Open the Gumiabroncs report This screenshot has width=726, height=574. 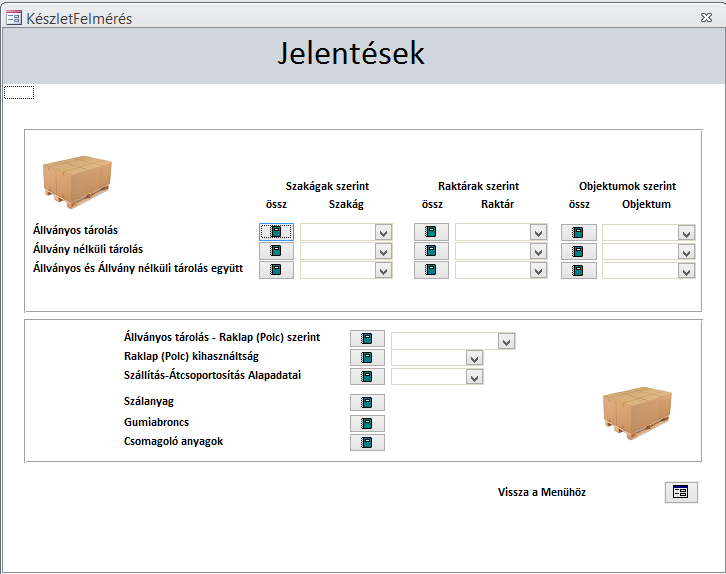pyautogui.click(x=367, y=423)
